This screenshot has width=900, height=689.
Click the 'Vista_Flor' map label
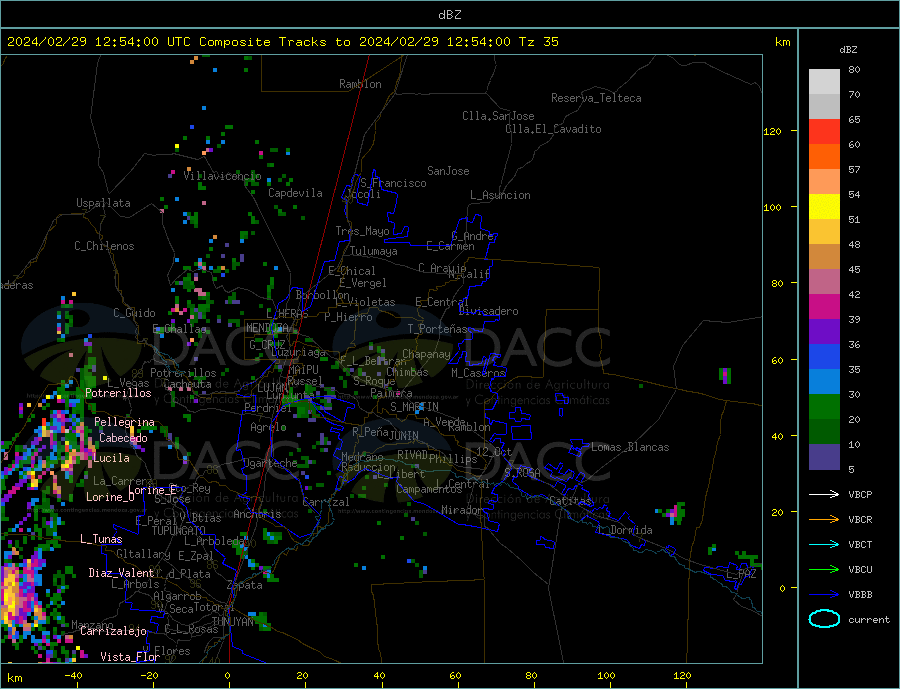[x=130, y=657]
